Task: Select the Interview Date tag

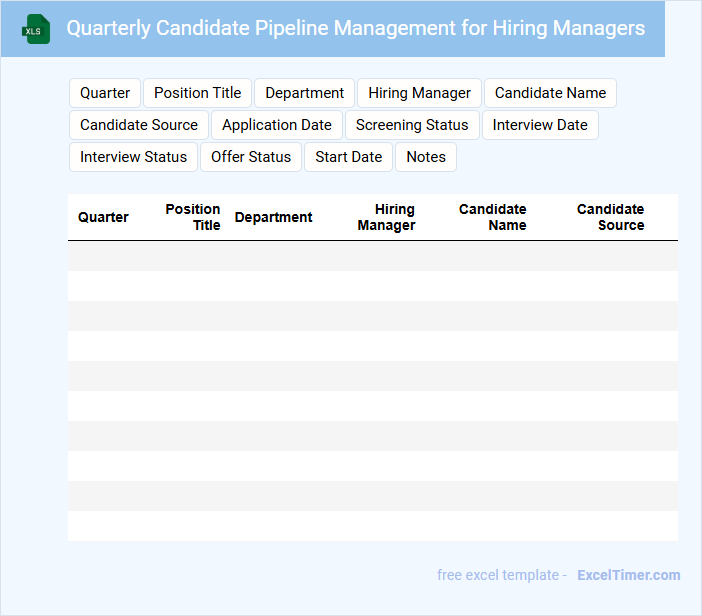Action: [x=540, y=125]
